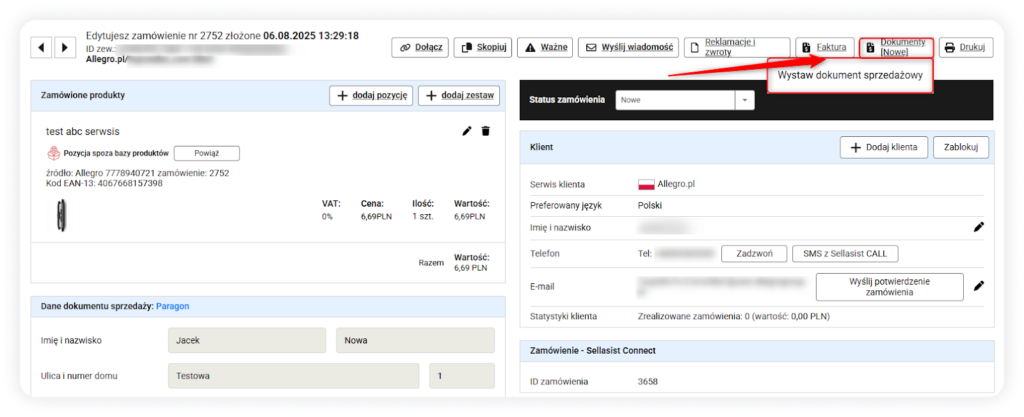The height and width of the screenshot is (417, 1024).
Task: Select Wystaw dokument sprzedażowy menu item
Action: [849, 77]
